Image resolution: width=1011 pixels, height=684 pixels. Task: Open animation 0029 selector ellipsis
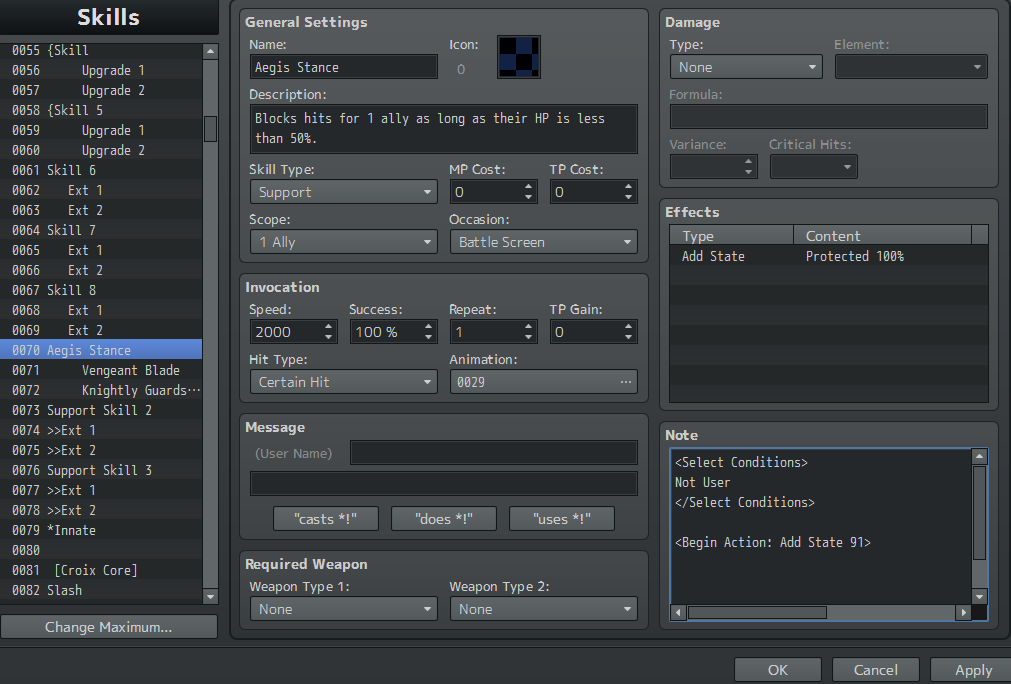(x=625, y=382)
